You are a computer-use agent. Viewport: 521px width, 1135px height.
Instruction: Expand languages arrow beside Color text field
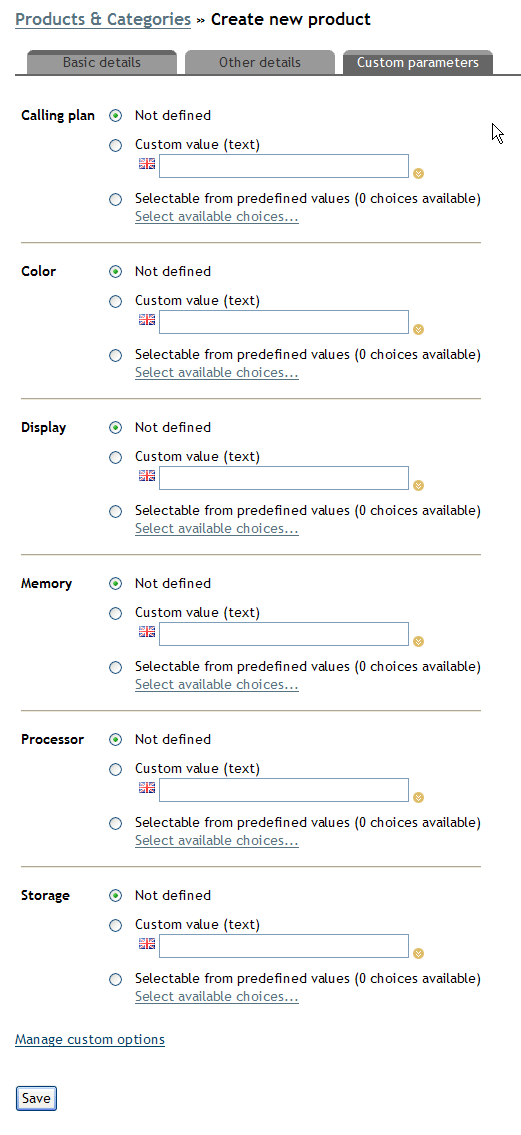[419, 329]
